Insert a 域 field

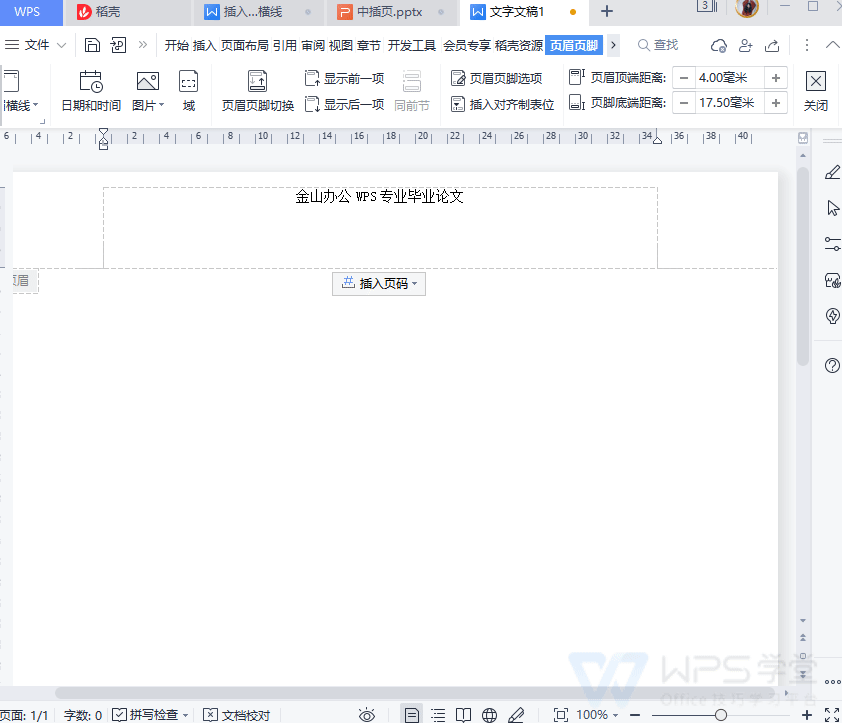188,90
